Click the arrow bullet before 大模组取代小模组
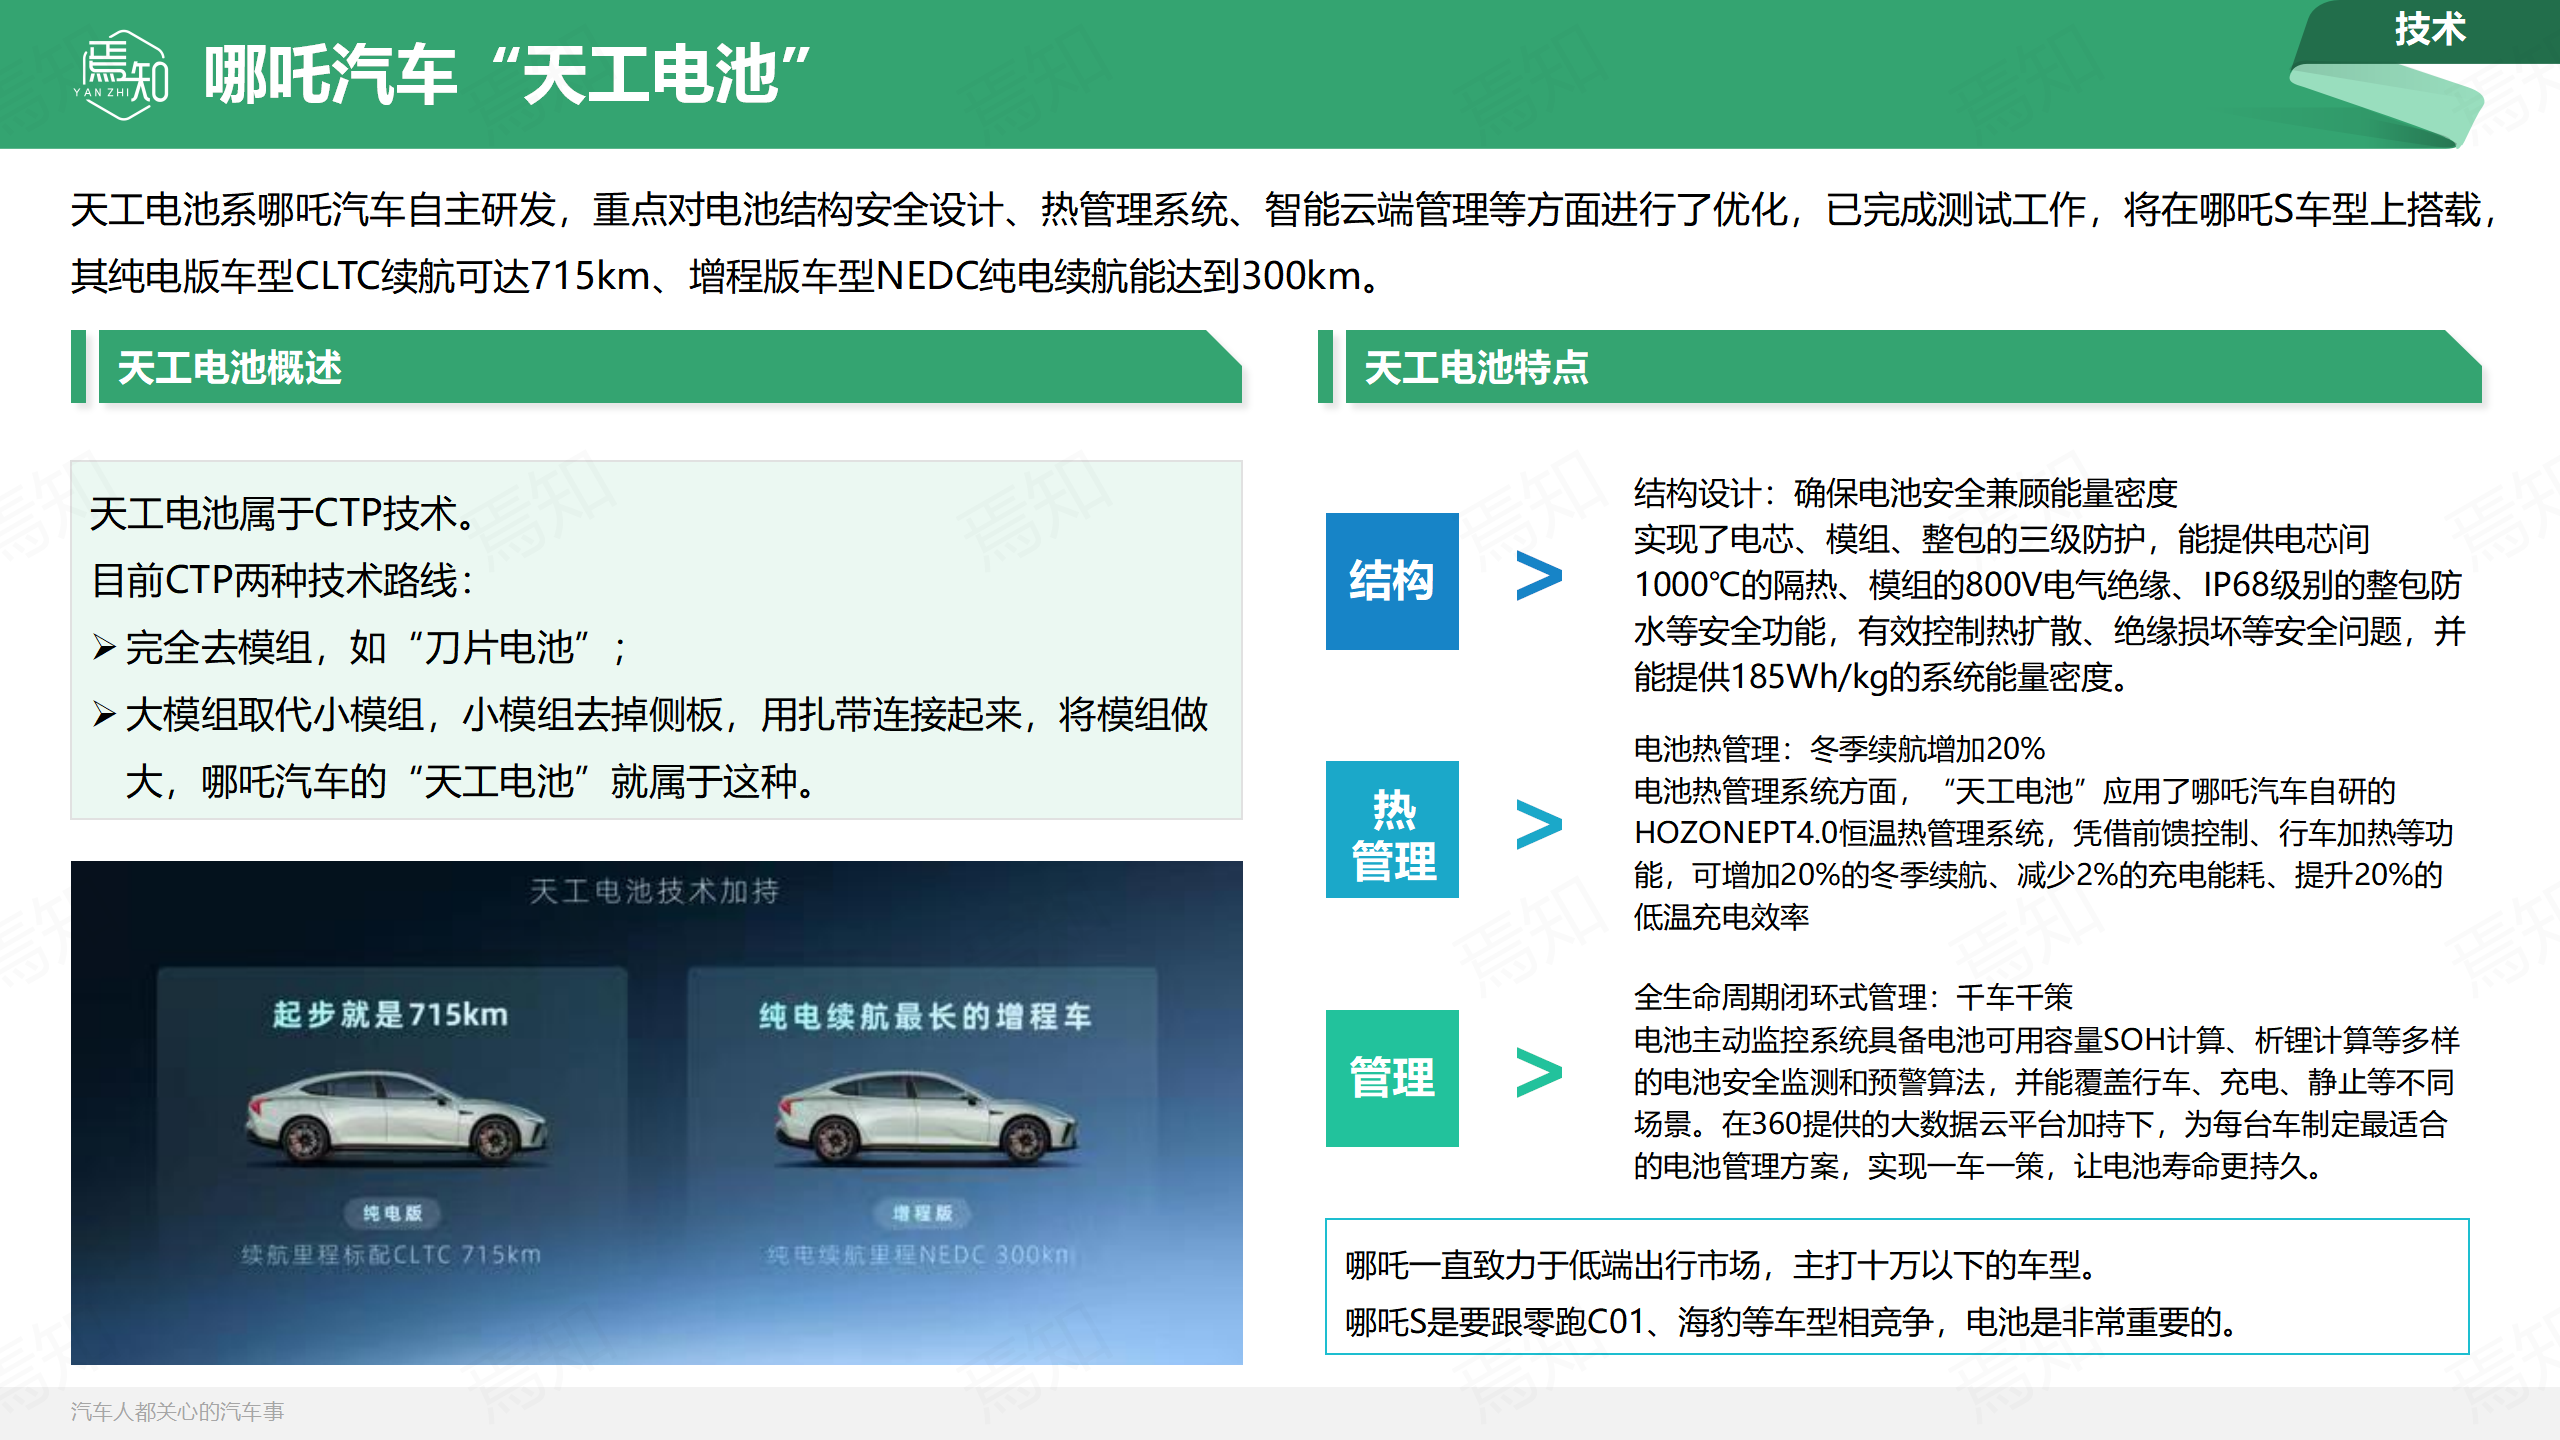This screenshot has width=2560, height=1440. (x=104, y=714)
